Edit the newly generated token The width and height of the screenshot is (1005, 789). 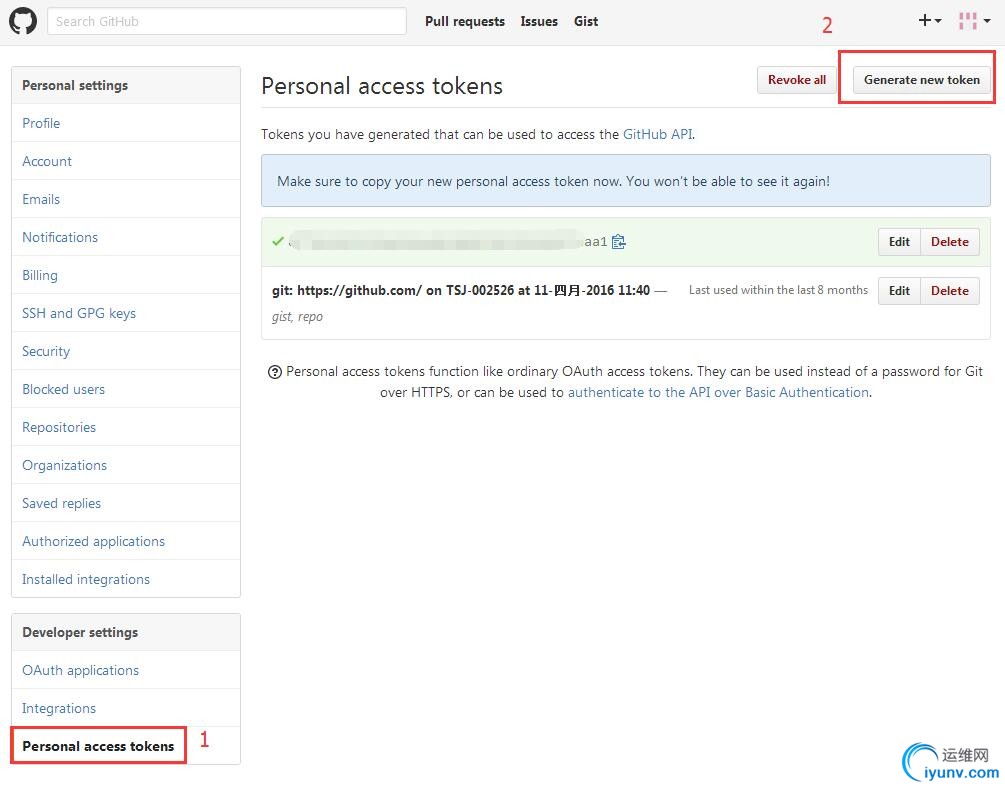coord(899,242)
